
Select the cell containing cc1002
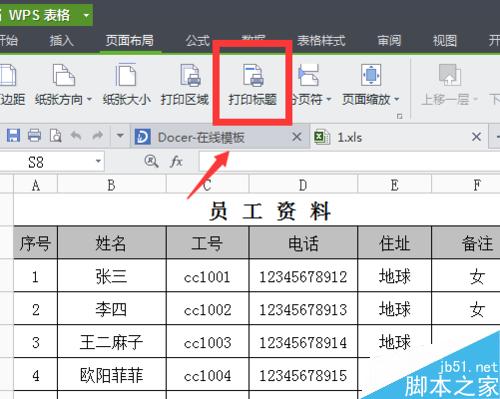point(207,309)
